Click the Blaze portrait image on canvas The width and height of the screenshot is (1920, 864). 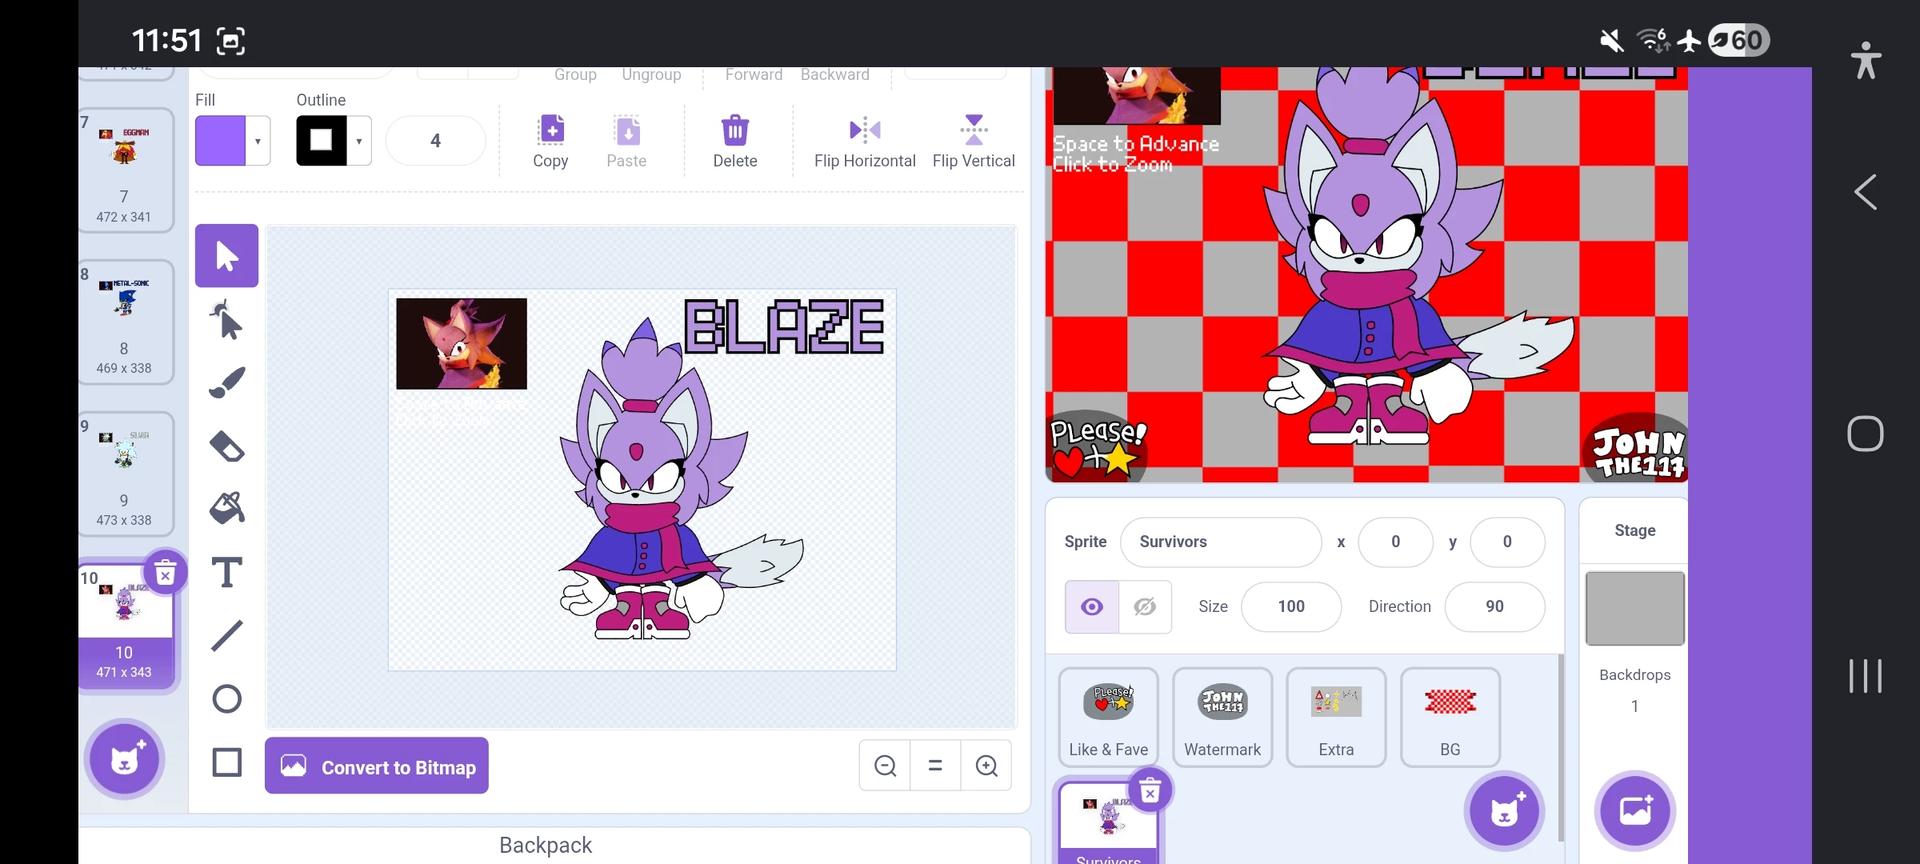click(461, 343)
